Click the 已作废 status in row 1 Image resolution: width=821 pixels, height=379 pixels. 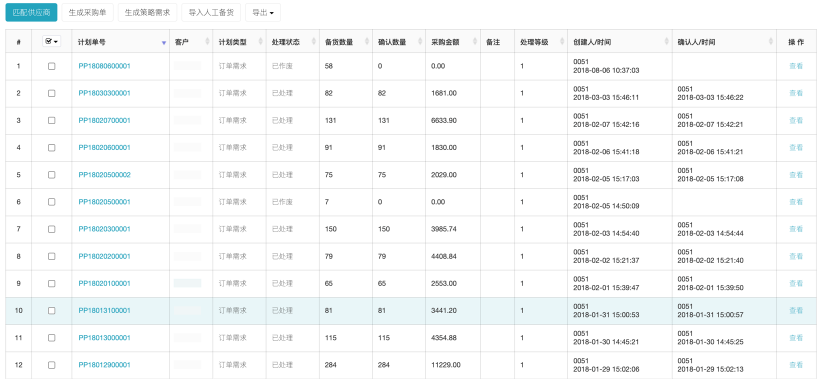point(282,66)
